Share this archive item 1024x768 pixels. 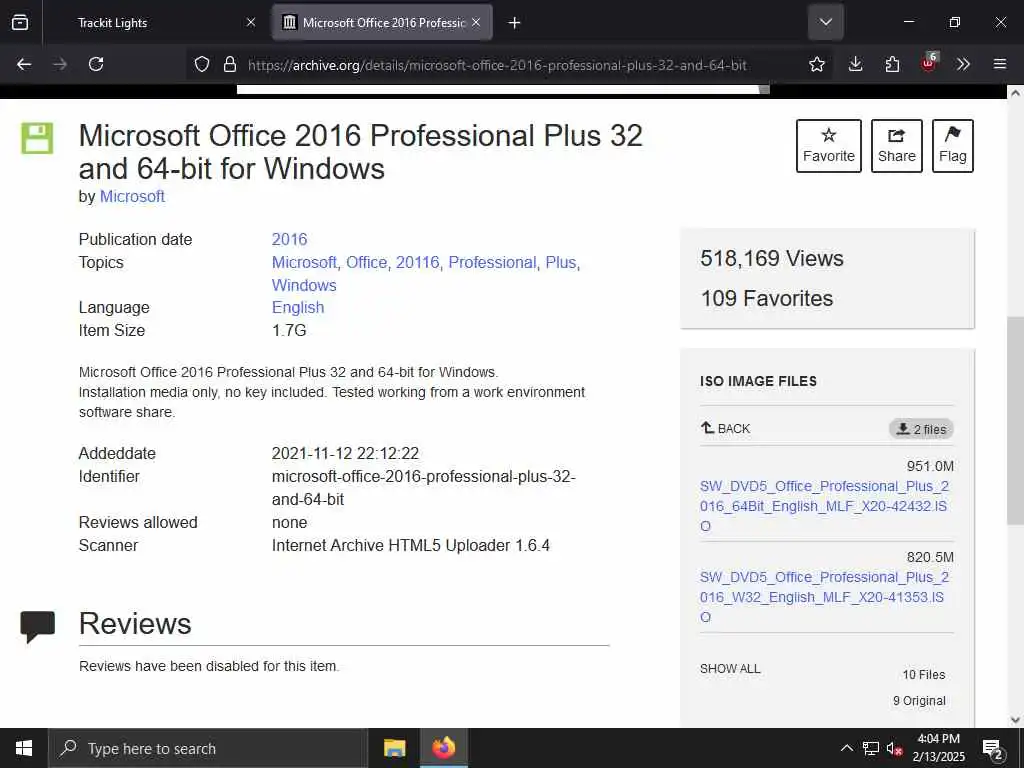[x=897, y=146]
